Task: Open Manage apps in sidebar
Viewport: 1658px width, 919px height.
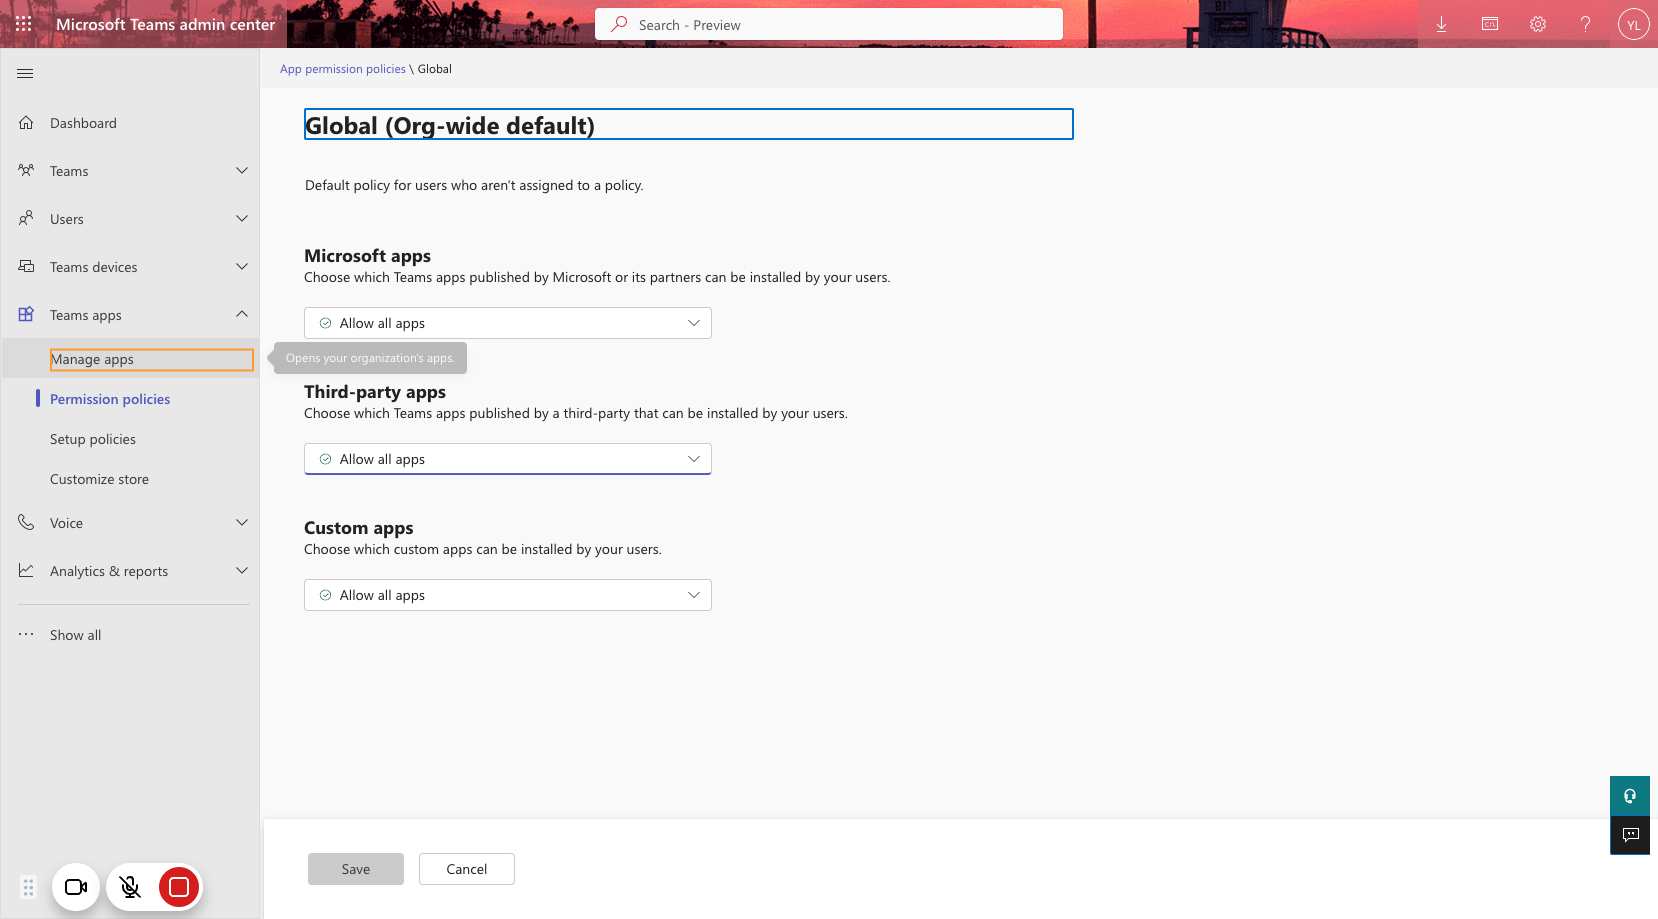Action: point(152,359)
